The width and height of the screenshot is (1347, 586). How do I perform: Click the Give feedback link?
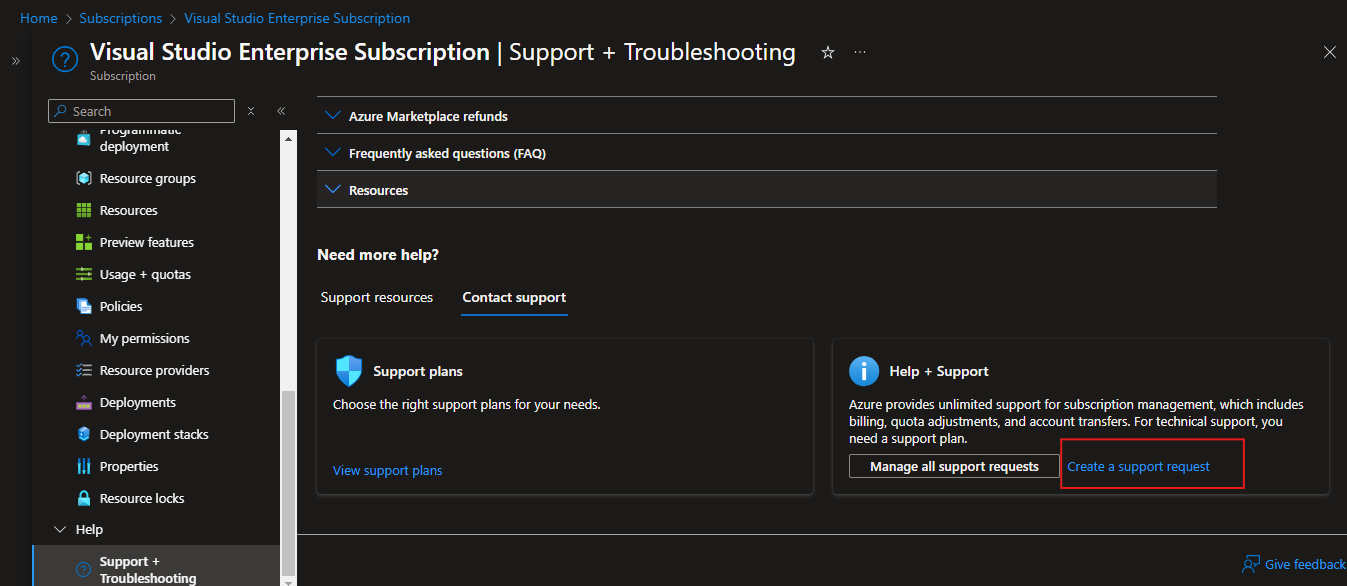point(1305,564)
